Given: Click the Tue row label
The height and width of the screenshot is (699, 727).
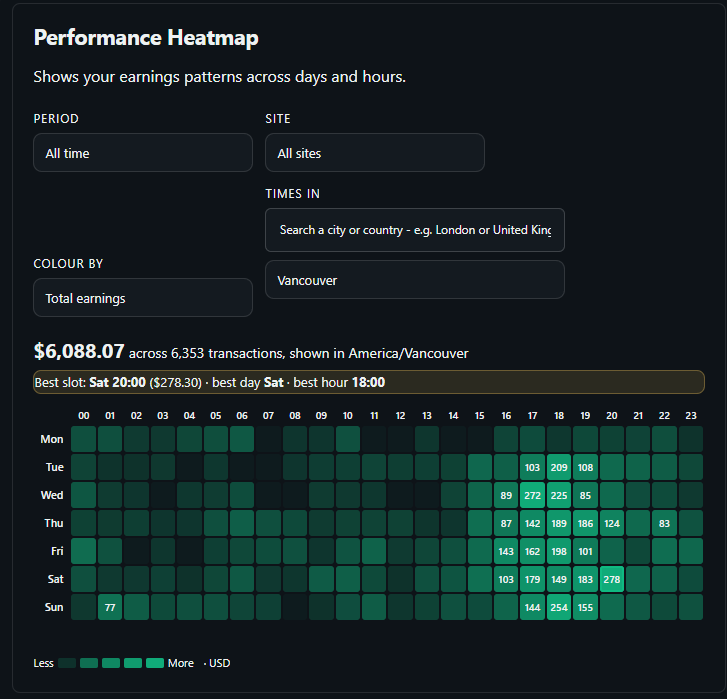Looking at the screenshot, I should 55,467.
